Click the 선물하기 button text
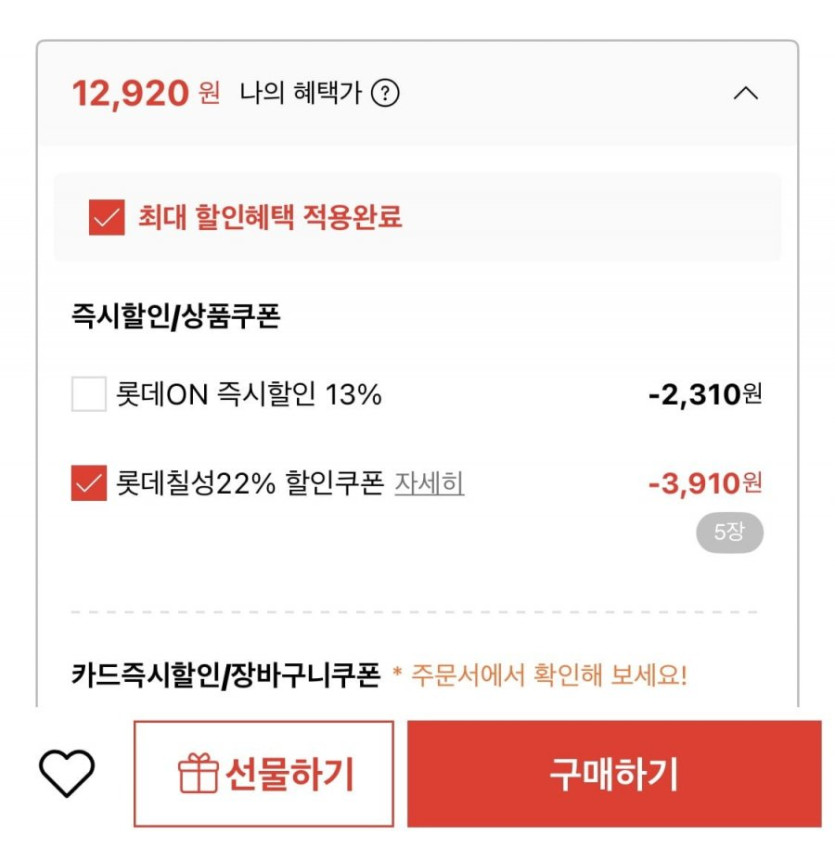This screenshot has height=860, width=835. pyautogui.click(x=289, y=774)
